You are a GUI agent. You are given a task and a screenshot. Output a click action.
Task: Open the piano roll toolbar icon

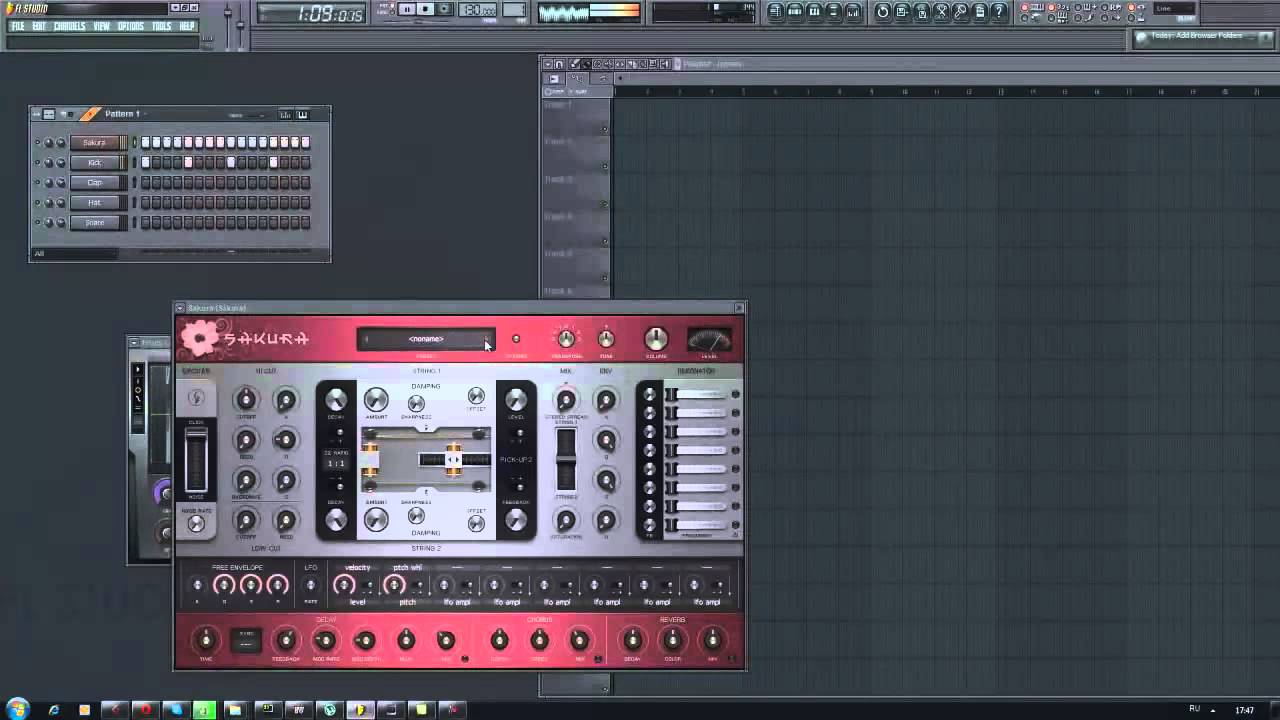(814, 12)
